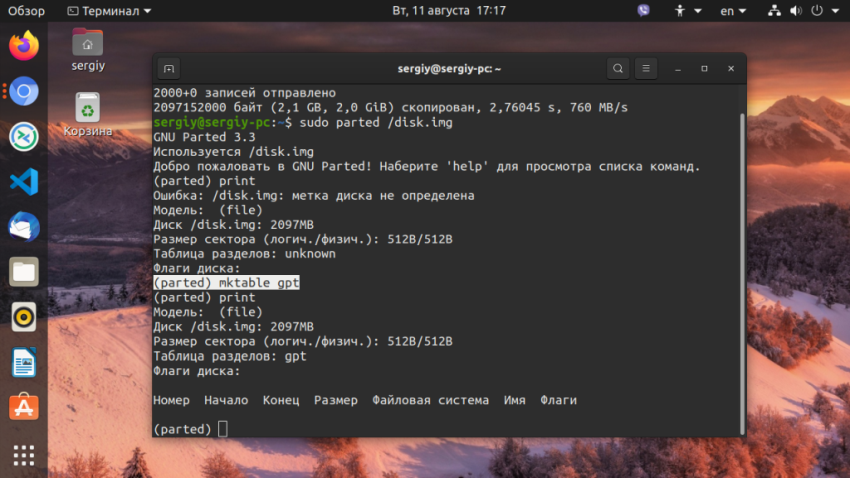The image size is (850, 478).
Task: Click the power icon in top bar
Action: (x=817, y=10)
